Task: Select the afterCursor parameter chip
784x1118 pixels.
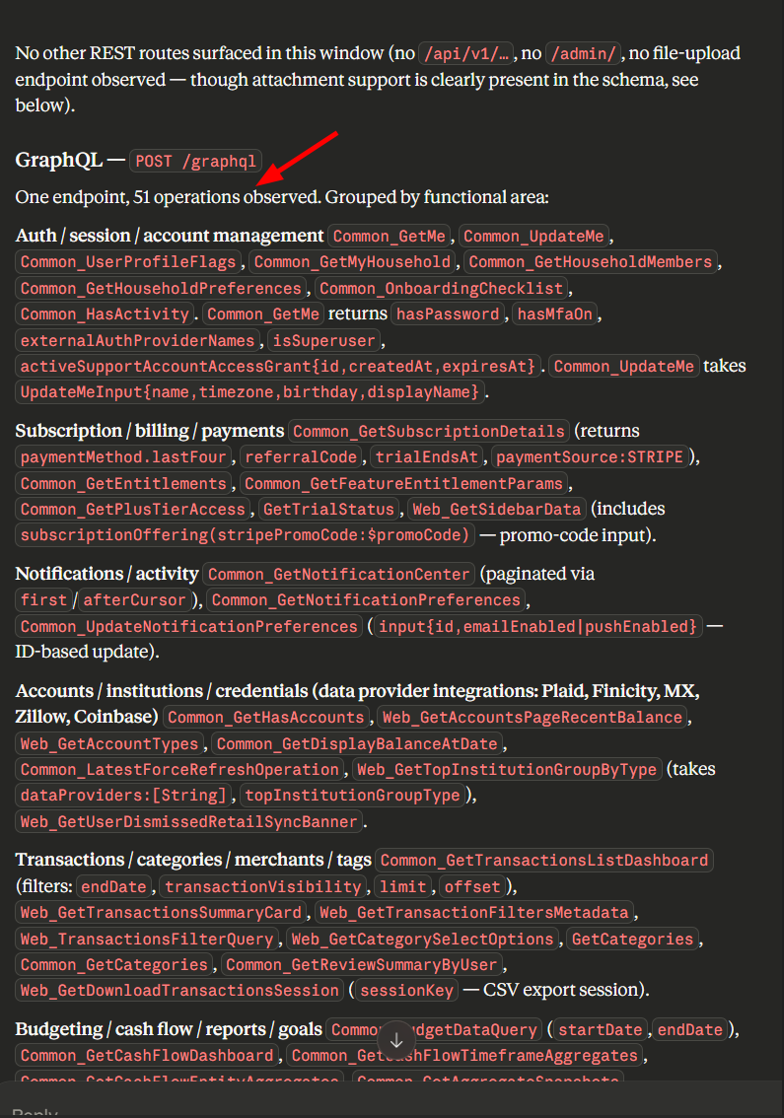Action: 134,600
